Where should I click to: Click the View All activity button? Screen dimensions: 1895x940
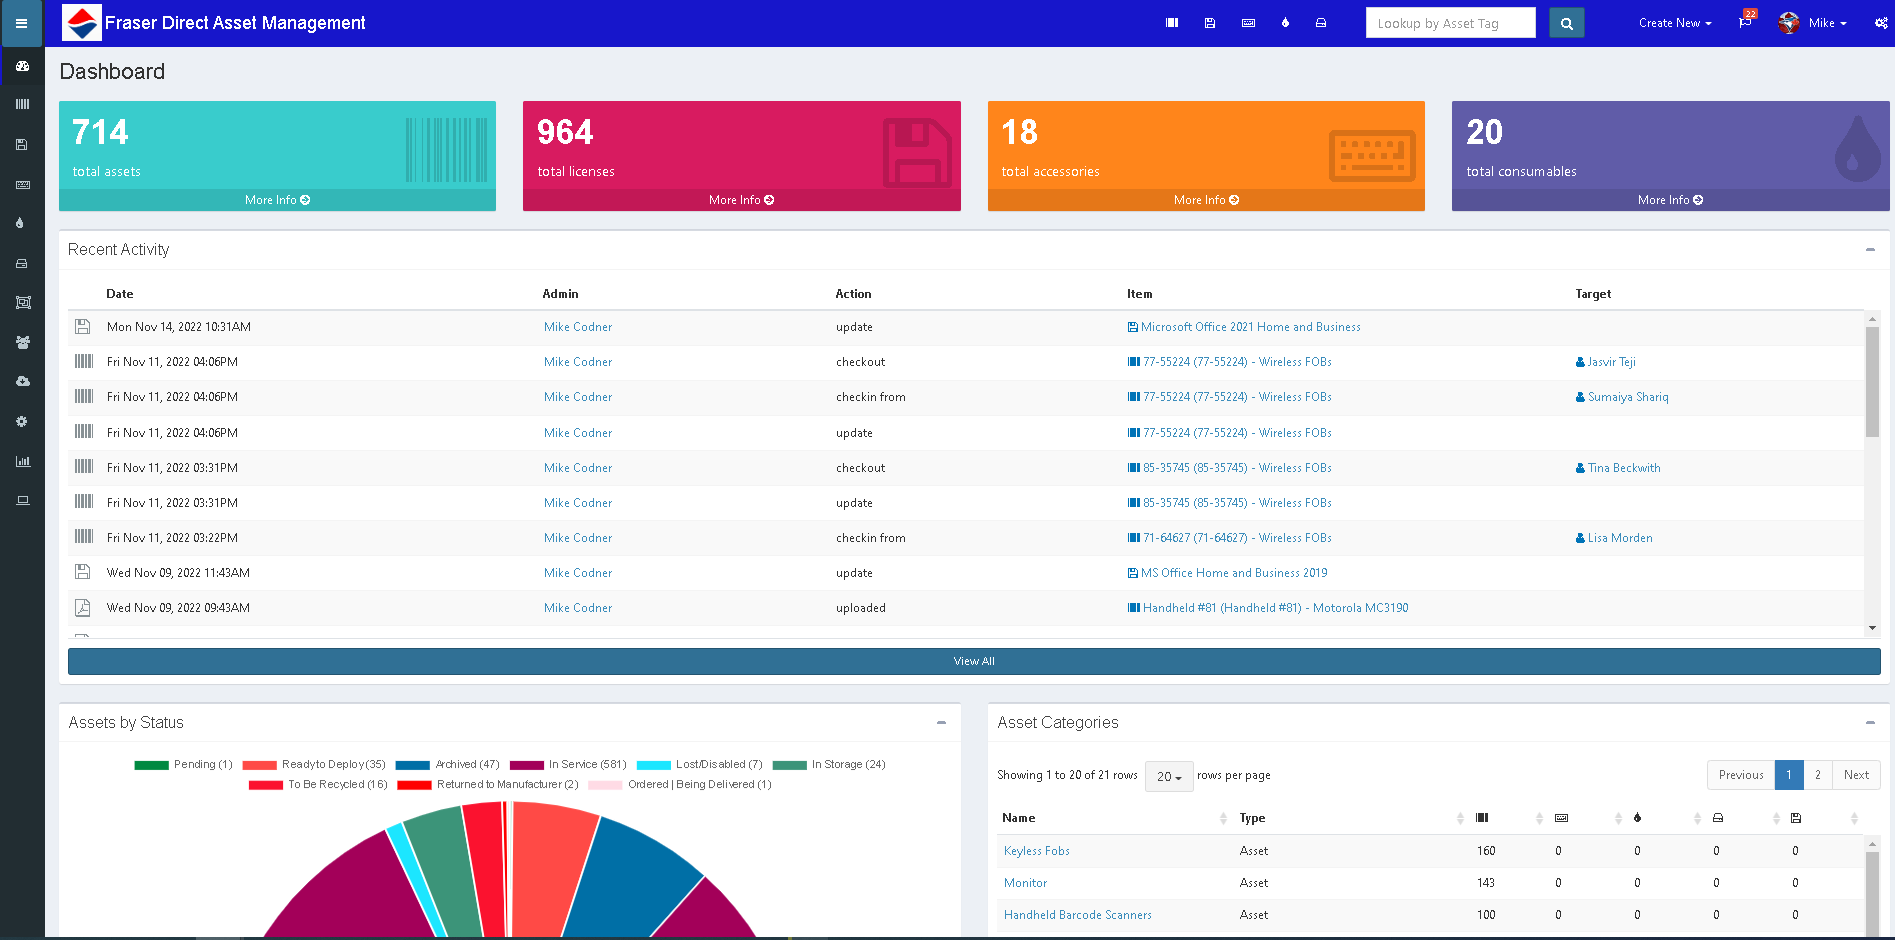tap(973, 661)
